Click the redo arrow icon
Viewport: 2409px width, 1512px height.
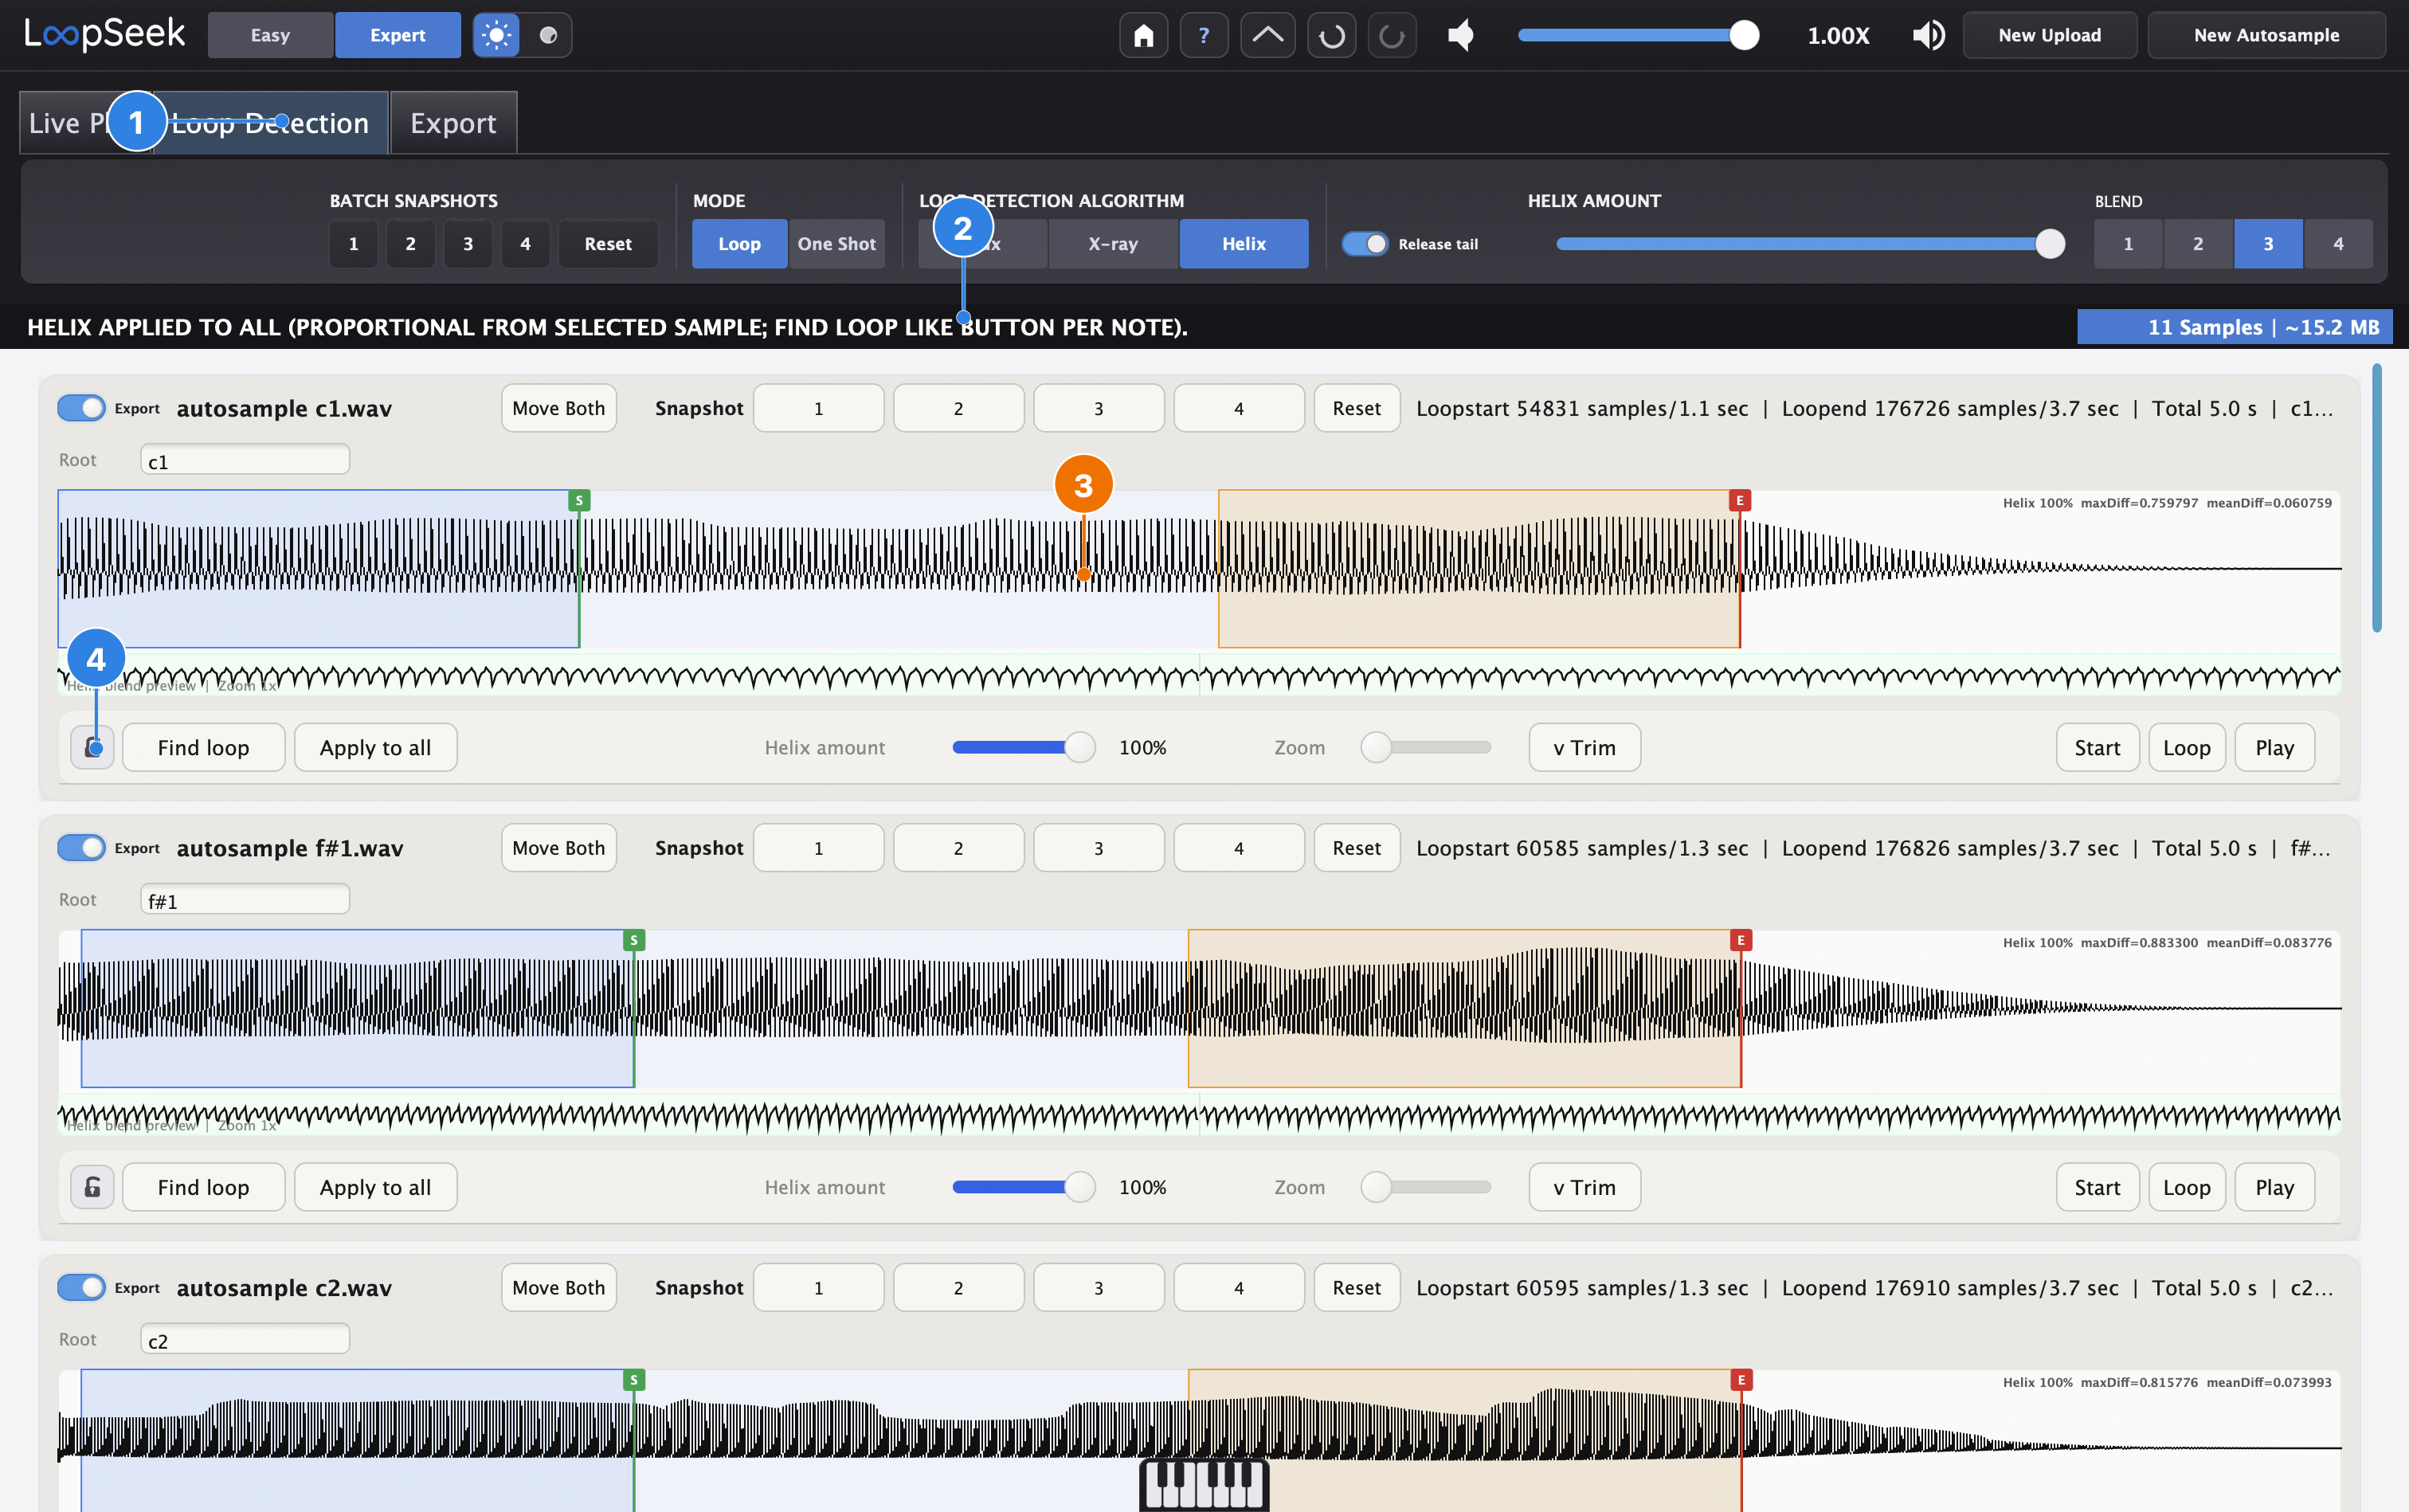tap(1392, 35)
